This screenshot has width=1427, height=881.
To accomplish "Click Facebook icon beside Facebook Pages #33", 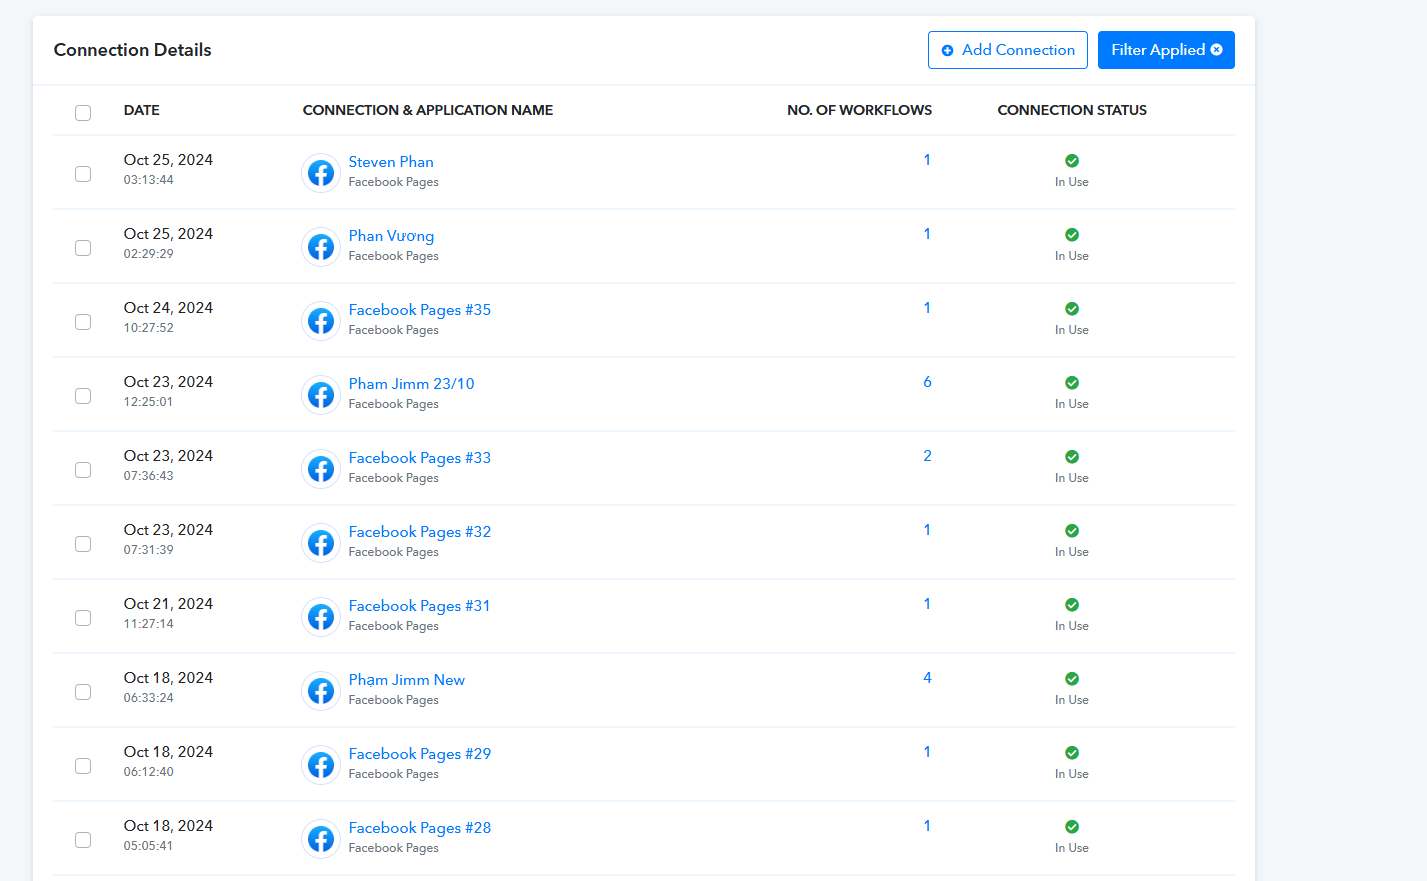I will pos(321,469).
